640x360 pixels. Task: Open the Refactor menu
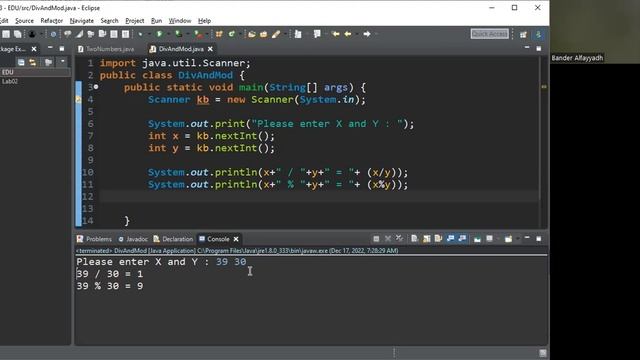point(52,21)
